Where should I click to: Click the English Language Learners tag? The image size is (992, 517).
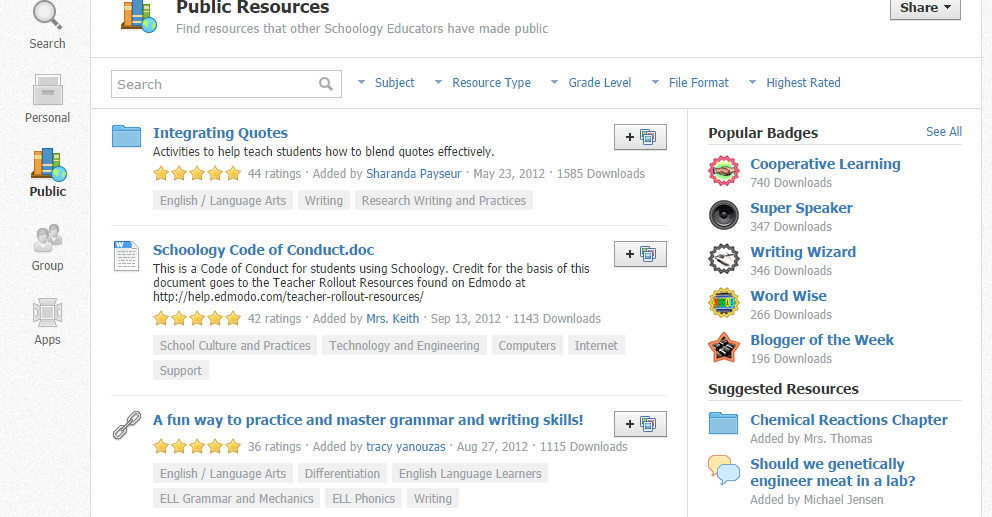tap(470, 473)
